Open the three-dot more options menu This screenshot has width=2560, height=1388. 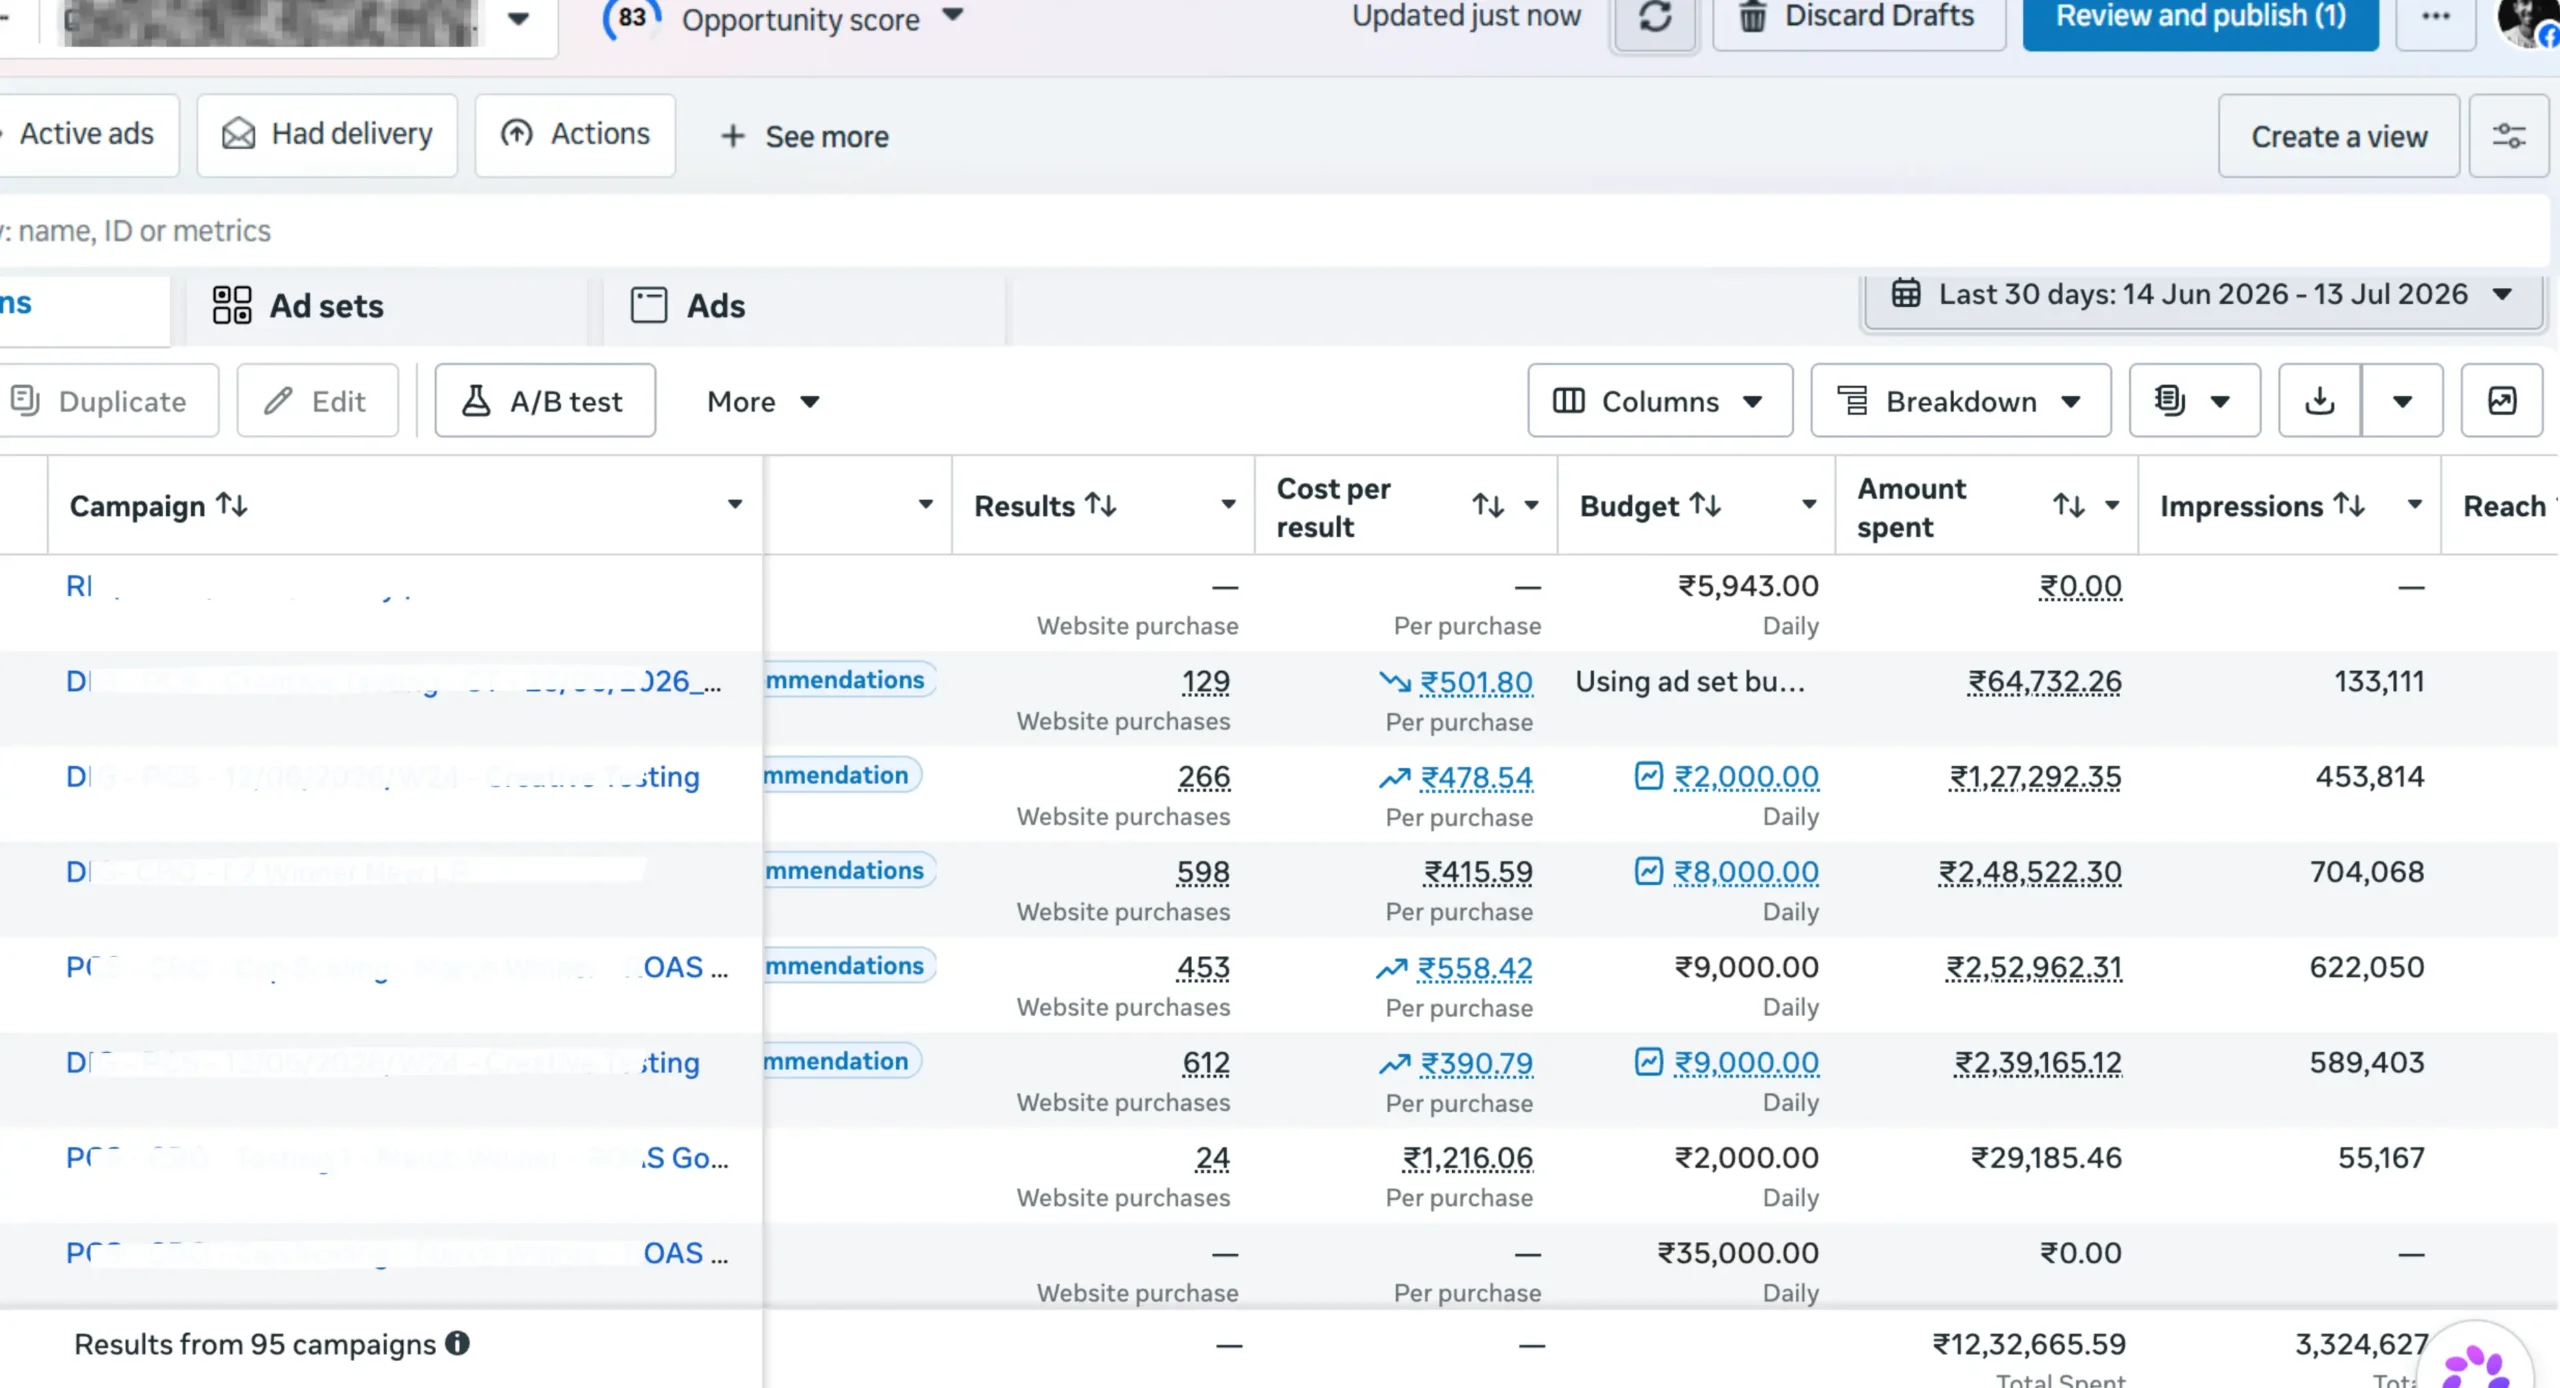[2436, 17]
